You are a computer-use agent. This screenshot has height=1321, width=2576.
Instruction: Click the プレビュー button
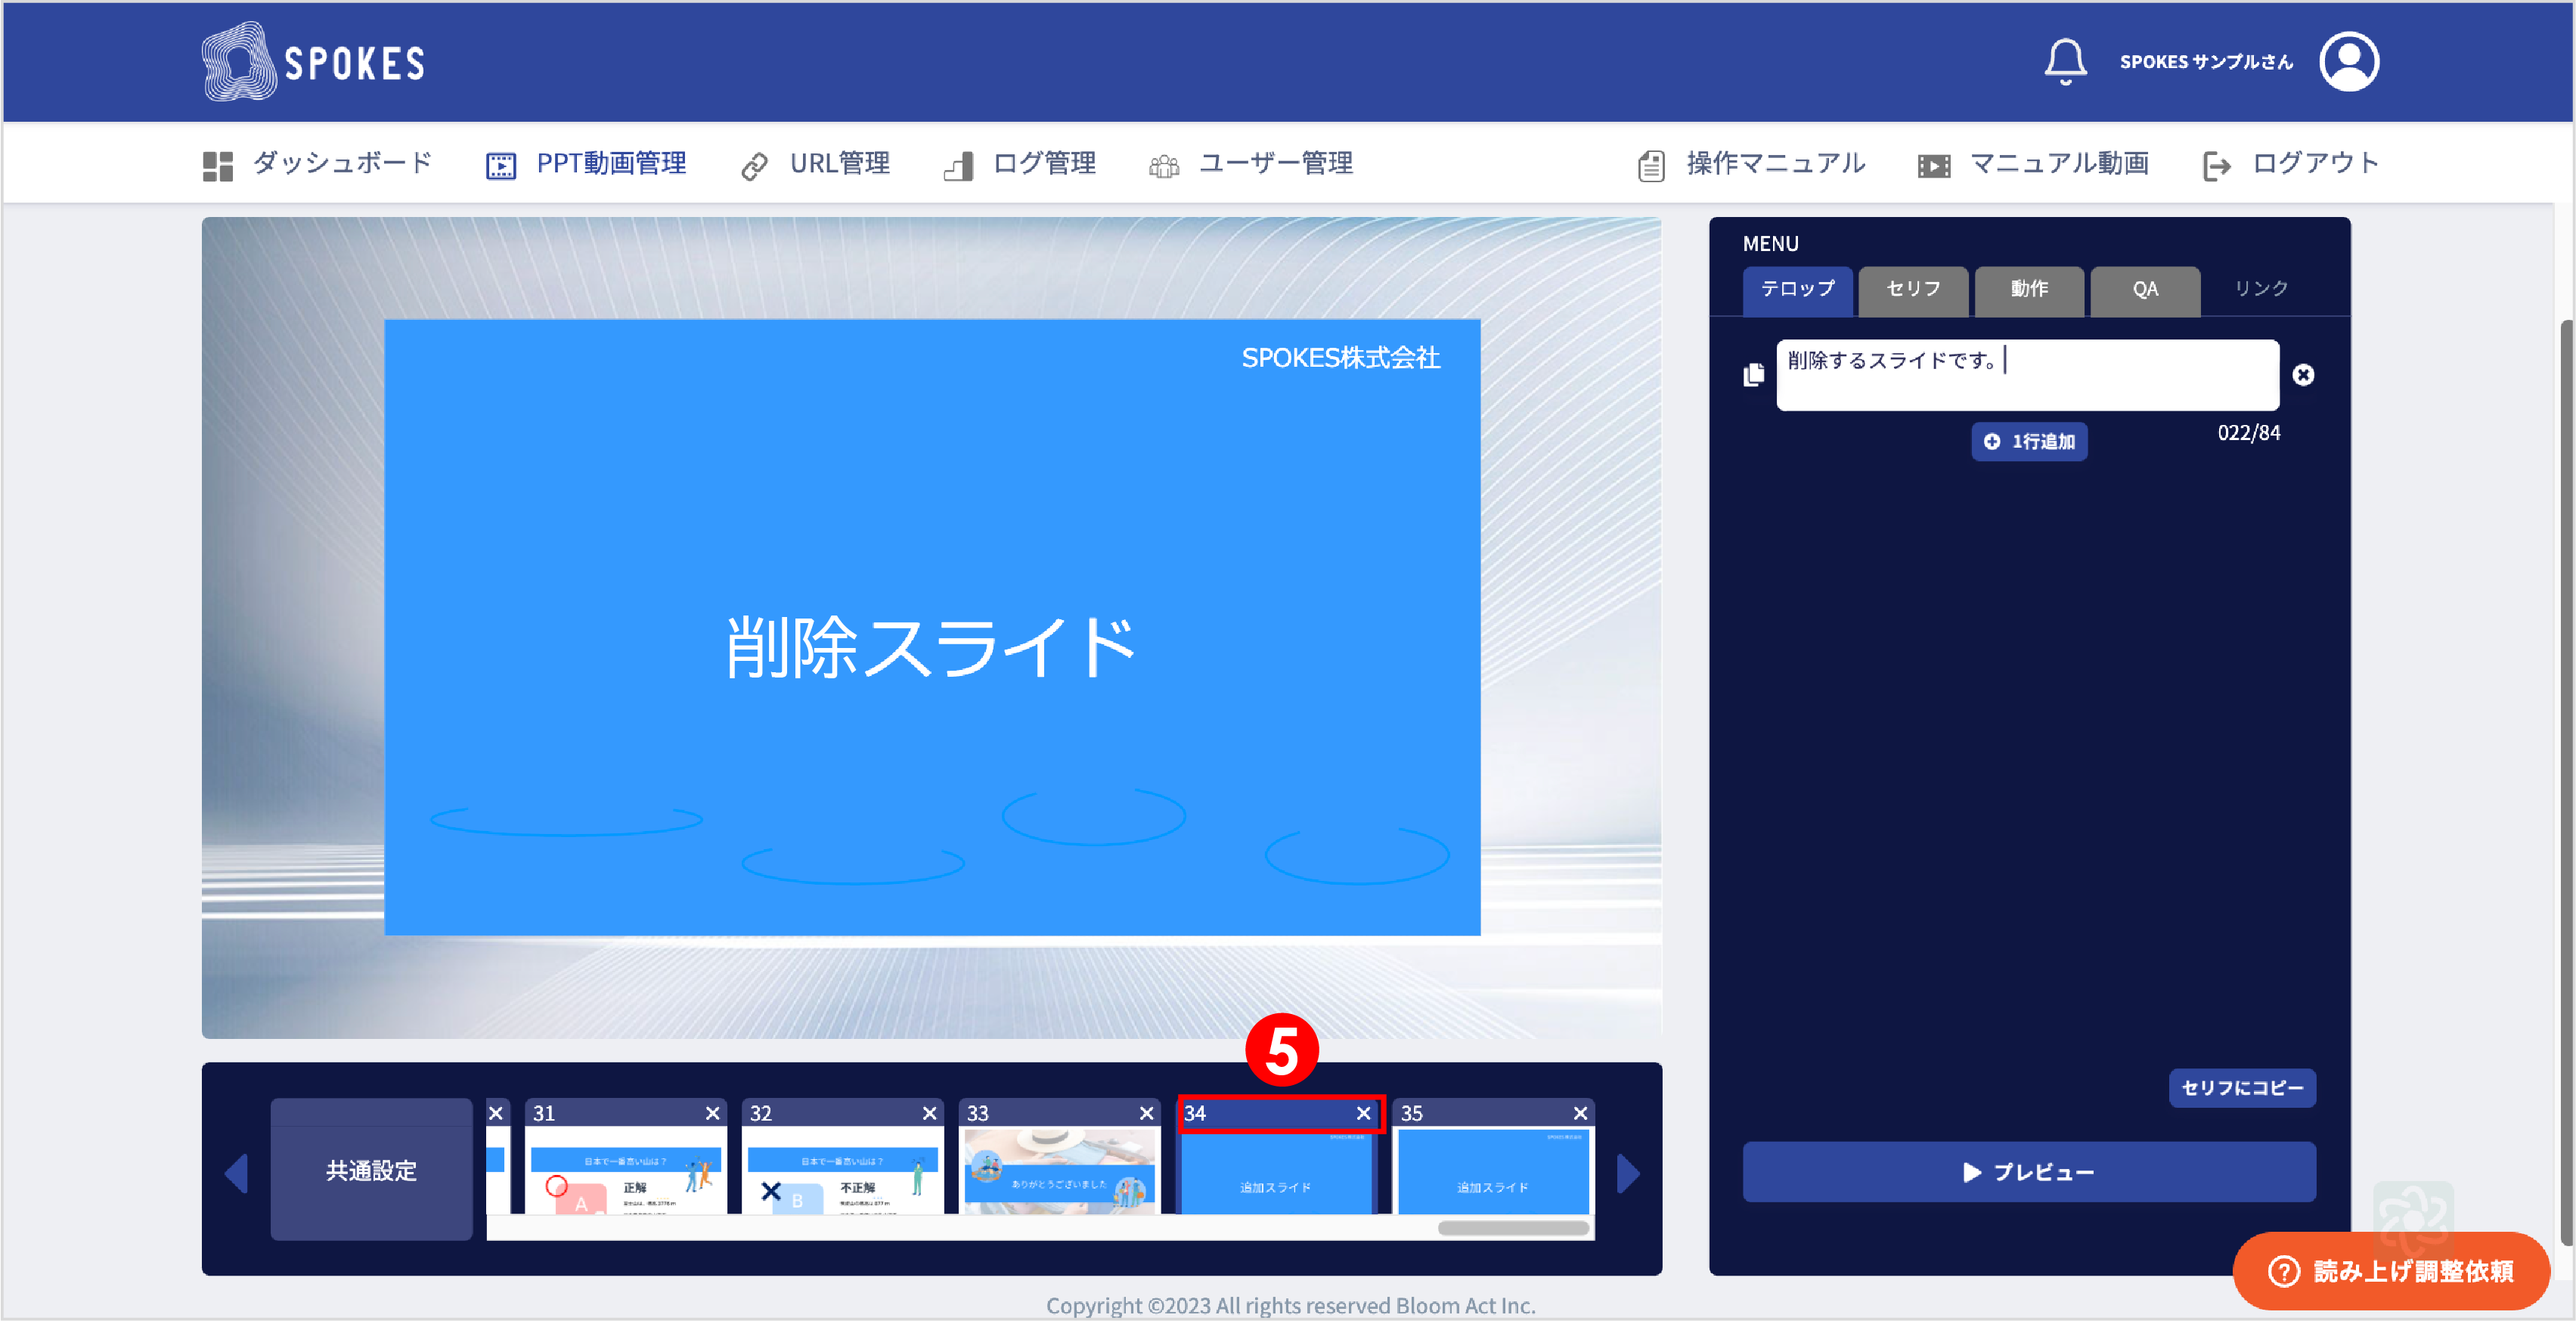click(x=2028, y=1172)
